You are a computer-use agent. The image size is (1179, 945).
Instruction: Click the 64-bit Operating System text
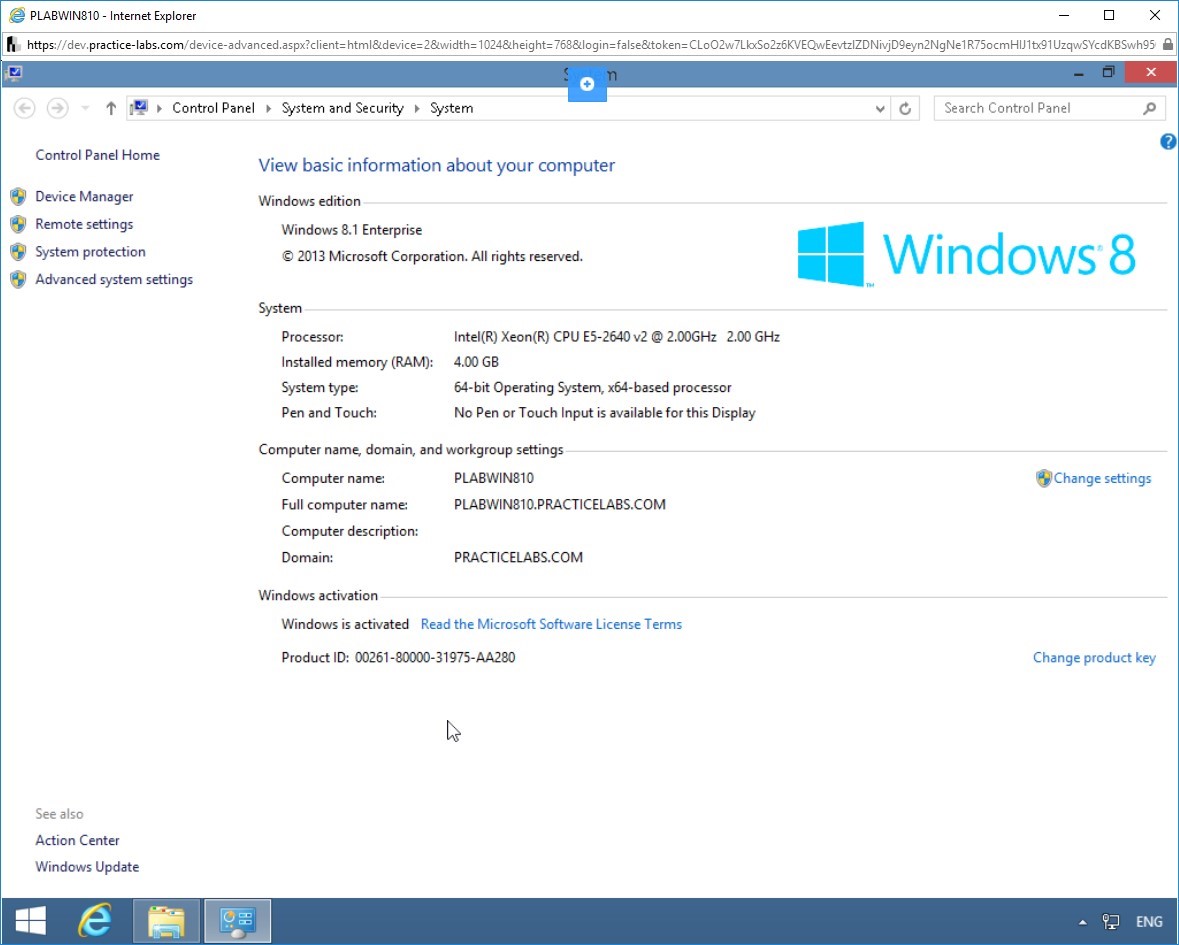pyautogui.click(x=593, y=388)
